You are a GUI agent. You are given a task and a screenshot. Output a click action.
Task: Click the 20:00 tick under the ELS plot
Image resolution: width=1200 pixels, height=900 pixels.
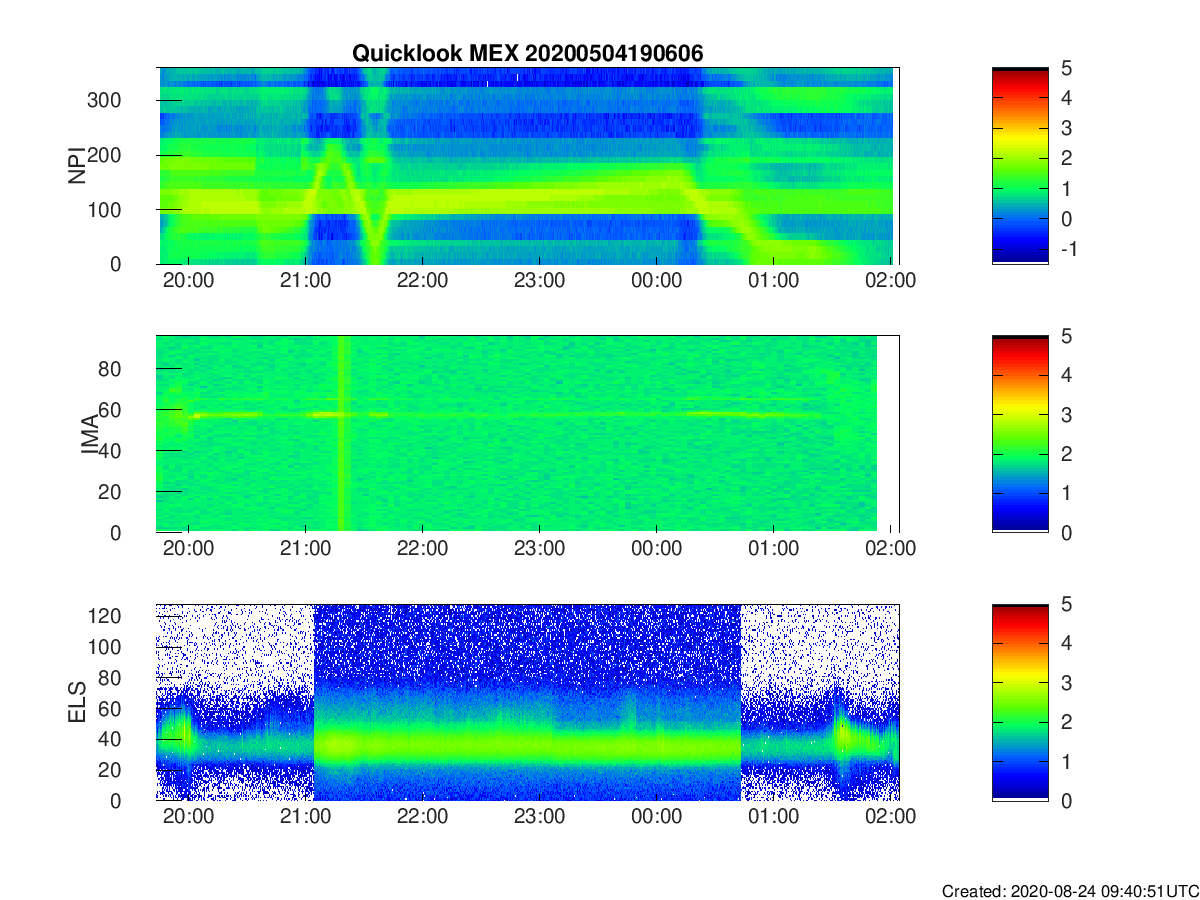click(188, 817)
